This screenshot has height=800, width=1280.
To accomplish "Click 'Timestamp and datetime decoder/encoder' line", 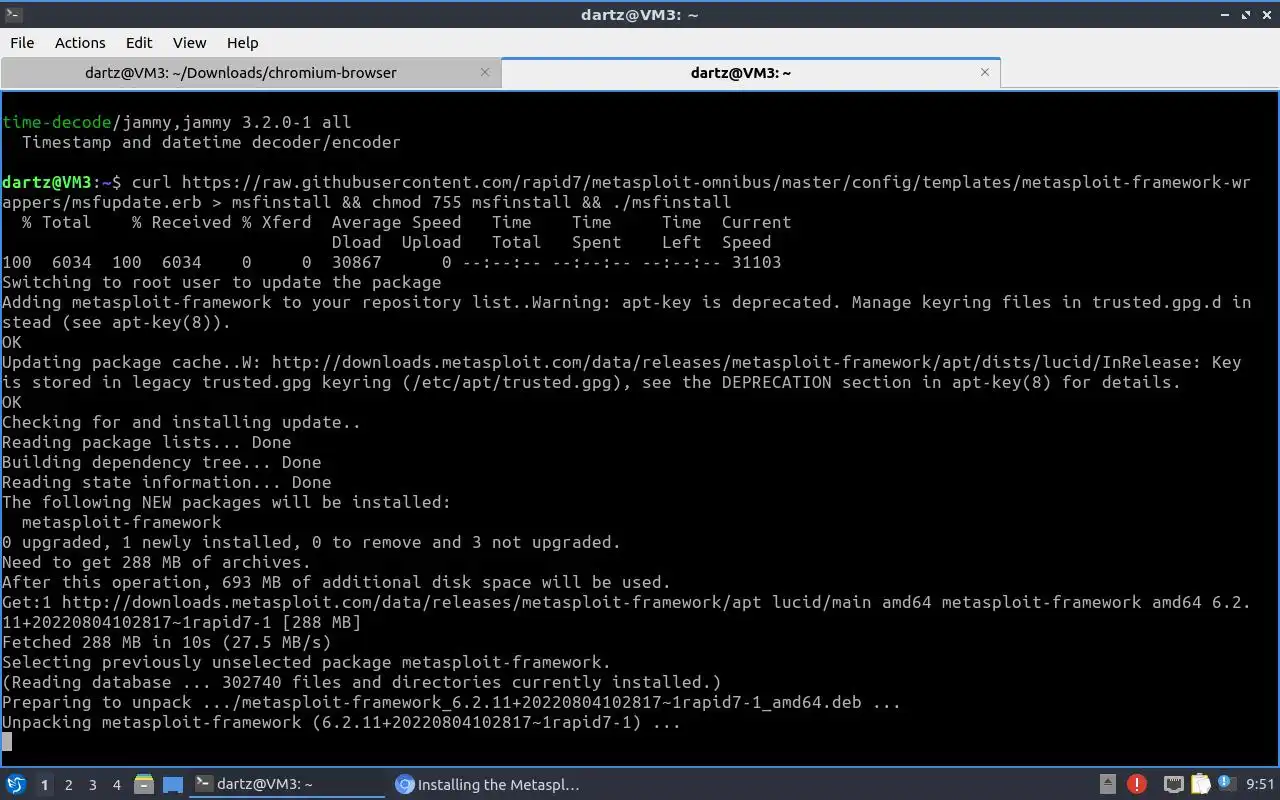I will 211,142.
